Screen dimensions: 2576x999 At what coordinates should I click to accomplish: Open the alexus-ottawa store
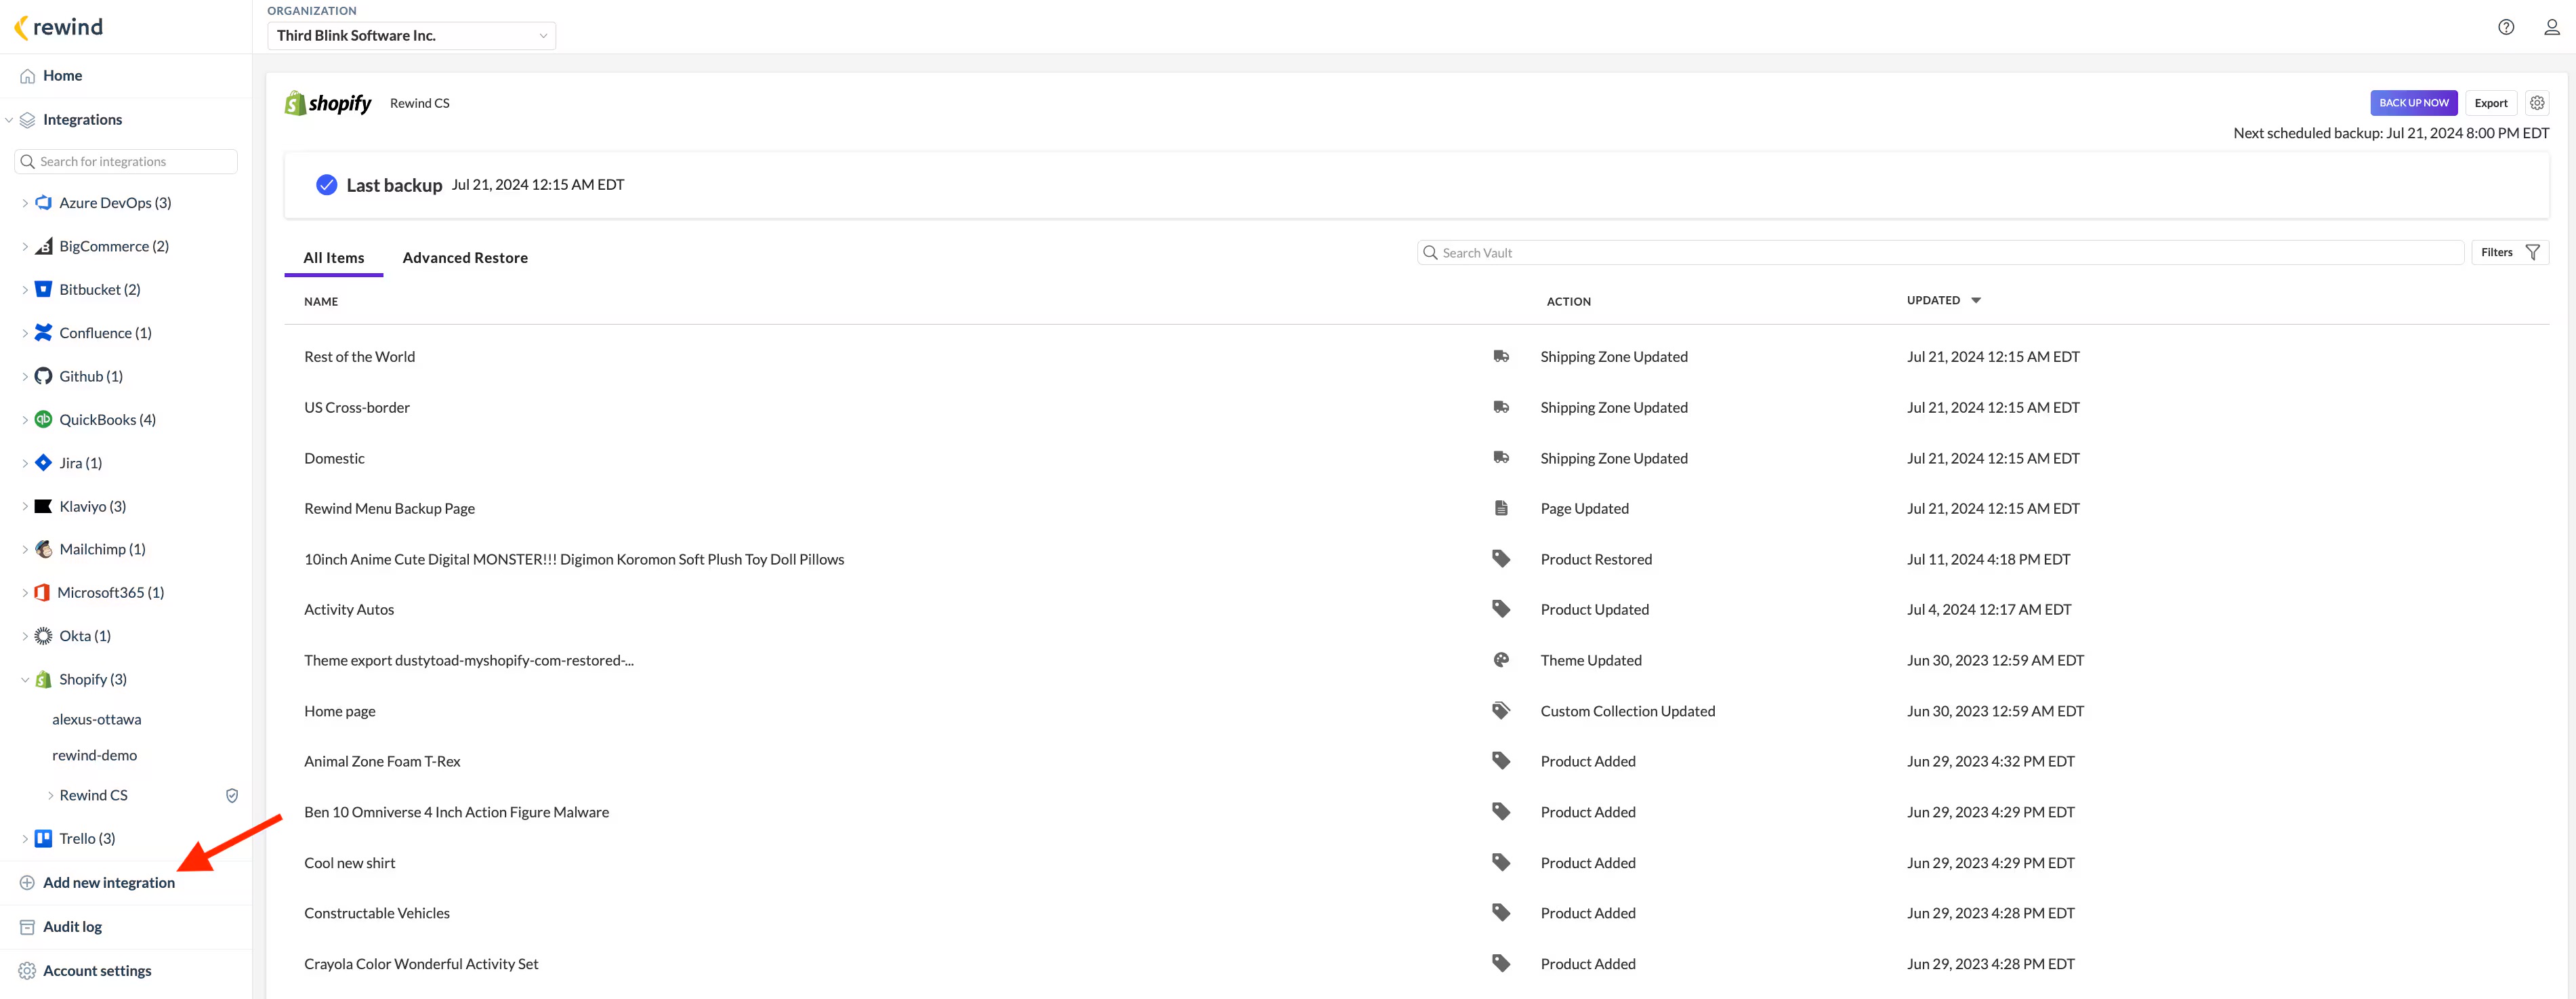click(x=97, y=720)
